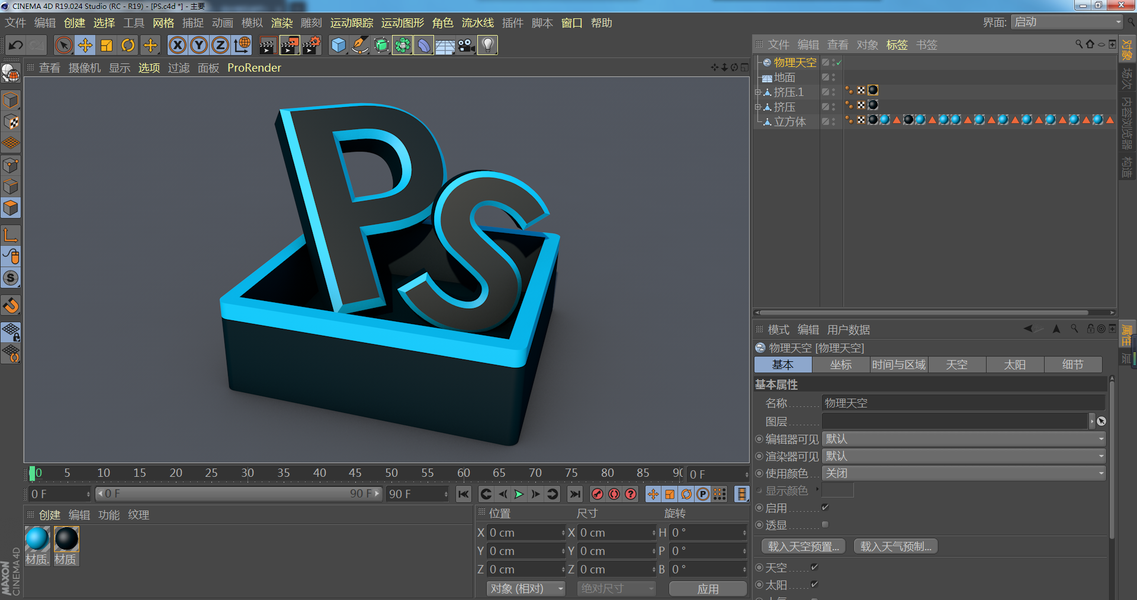This screenshot has height=600, width=1137.
Task: Click the Undo arrow in the toolbar
Action: point(15,45)
